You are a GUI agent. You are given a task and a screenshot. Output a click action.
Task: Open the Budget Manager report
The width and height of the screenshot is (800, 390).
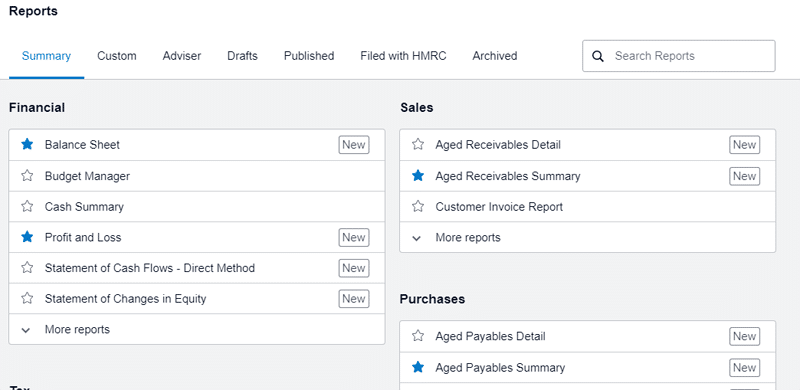[x=87, y=176]
